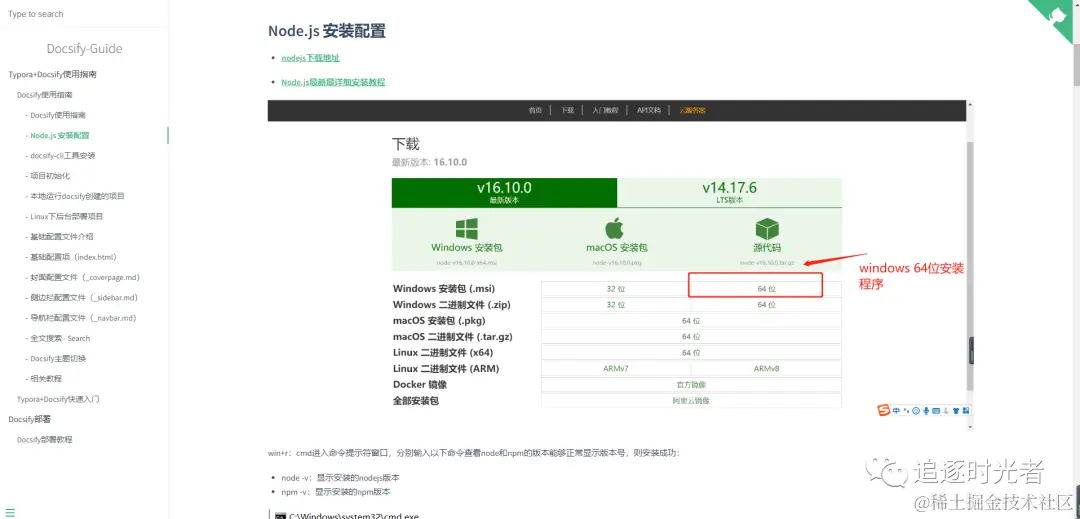Screen dimensions: 1080x519
Task: Open 入门教程 in the navigation bar
Action: coord(605,110)
